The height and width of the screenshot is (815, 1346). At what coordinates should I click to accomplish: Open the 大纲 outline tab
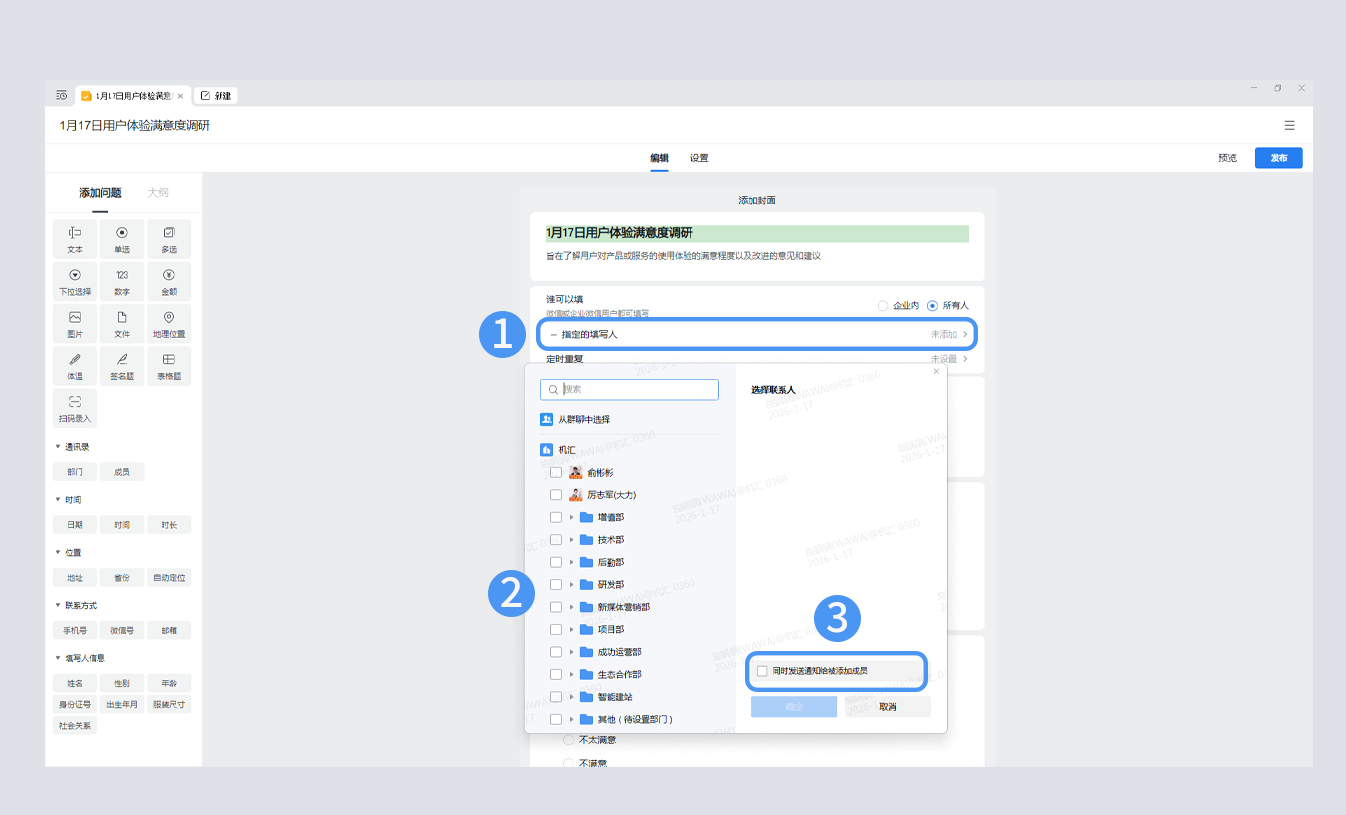point(158,193)
